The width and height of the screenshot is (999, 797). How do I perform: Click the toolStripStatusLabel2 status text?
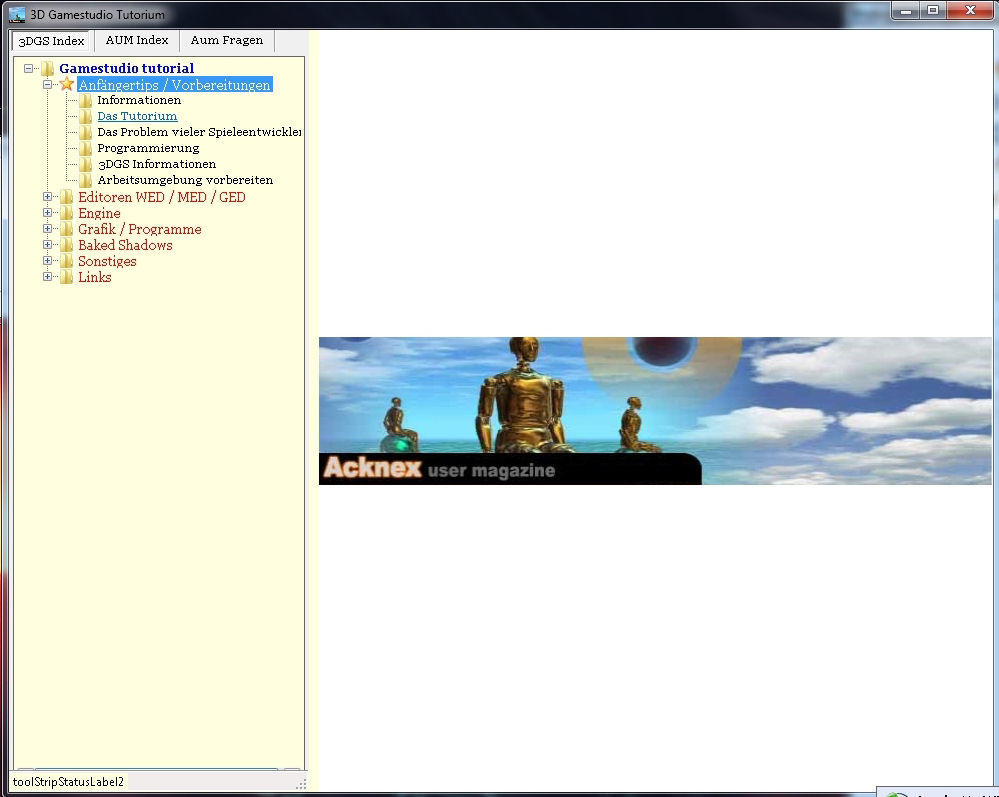click(68, 782)
